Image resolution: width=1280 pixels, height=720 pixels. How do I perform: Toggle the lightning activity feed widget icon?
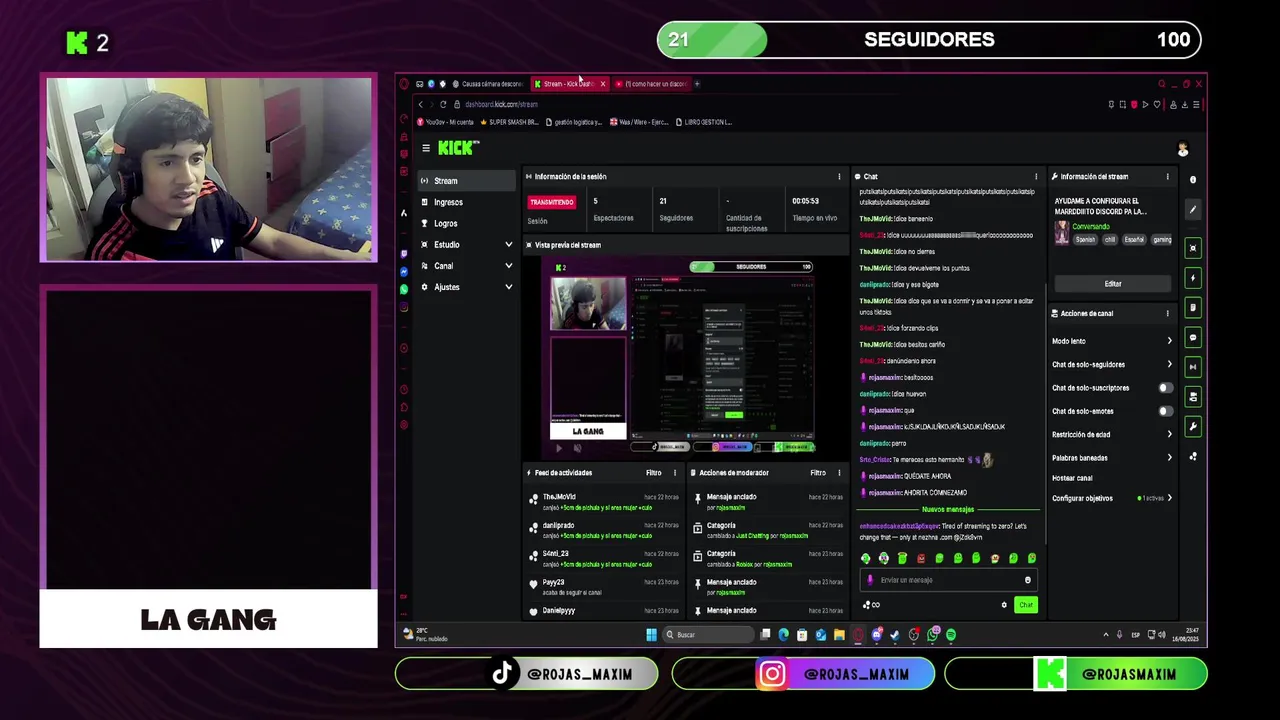coord(1193,278)
